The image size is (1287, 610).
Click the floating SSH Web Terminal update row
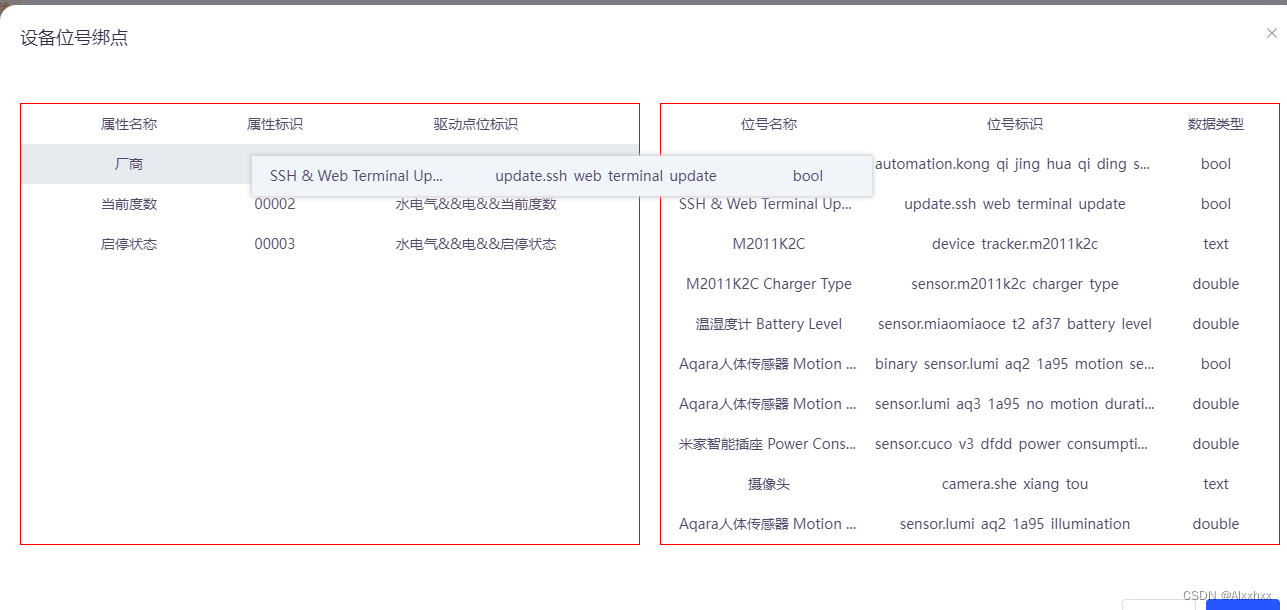pos(560,175)
